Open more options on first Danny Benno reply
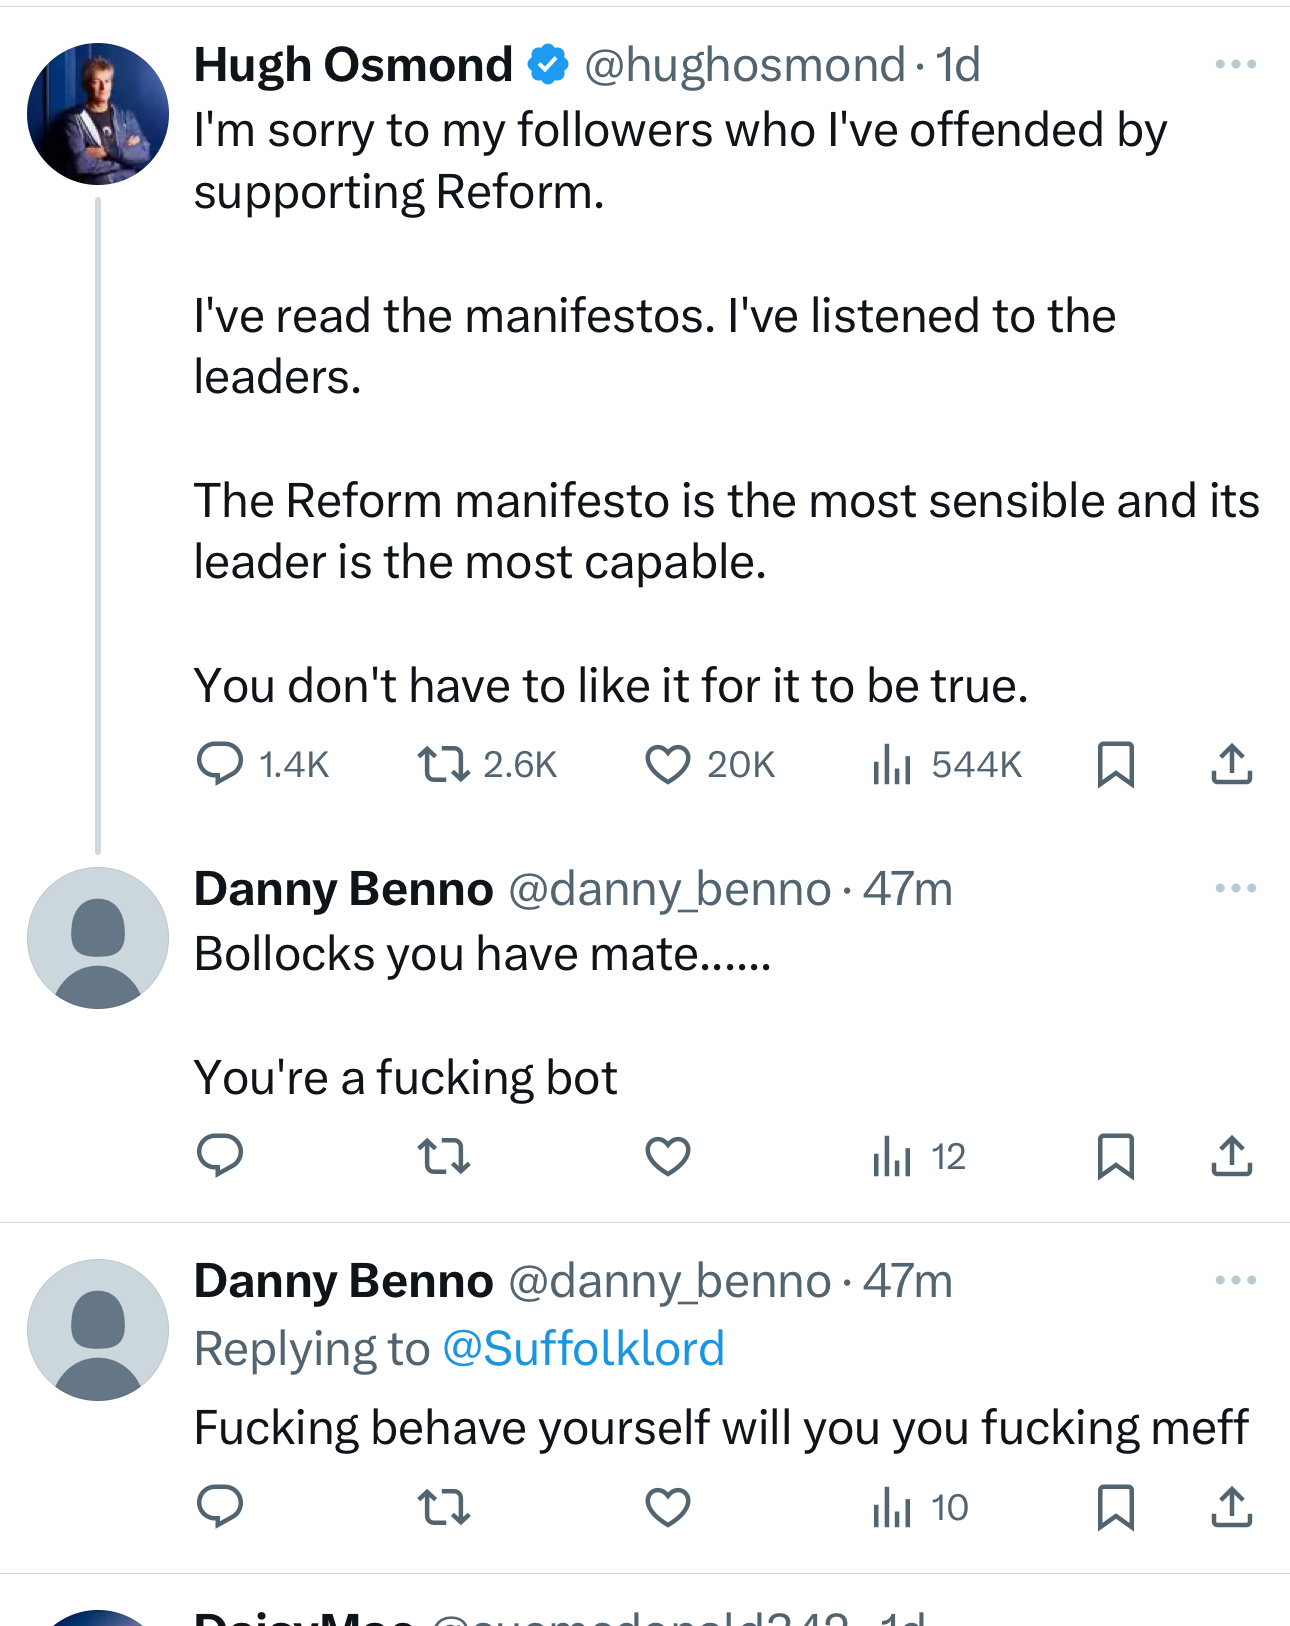The image size is (1290, 1626). tap(1235, 888)
